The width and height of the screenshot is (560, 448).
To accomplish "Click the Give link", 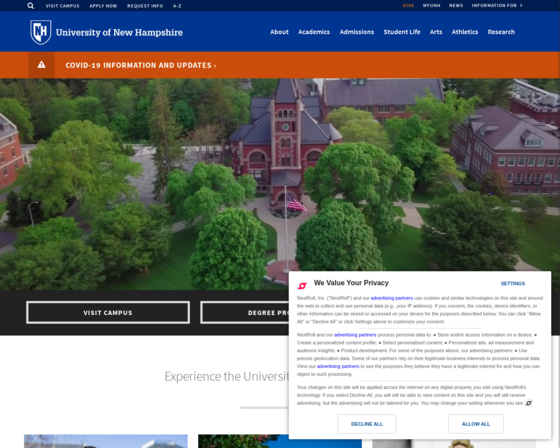I will tap(408, 5).
